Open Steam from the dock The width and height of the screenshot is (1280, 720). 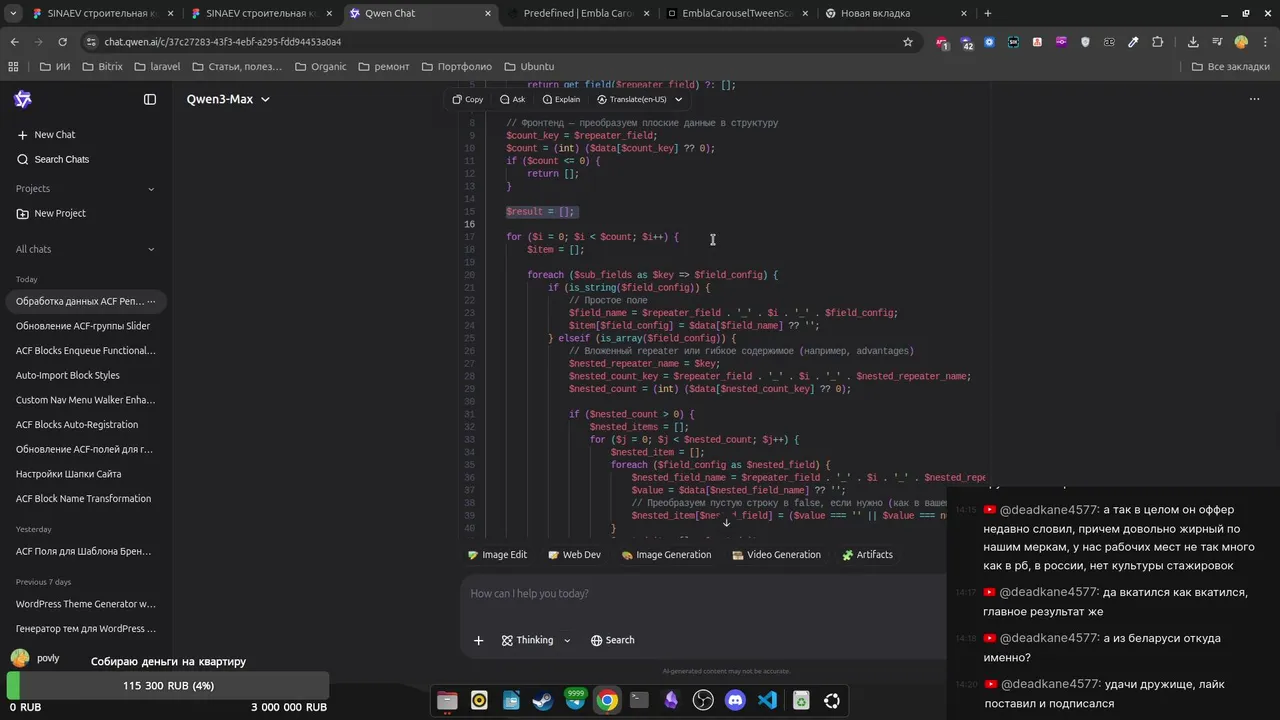543,701
